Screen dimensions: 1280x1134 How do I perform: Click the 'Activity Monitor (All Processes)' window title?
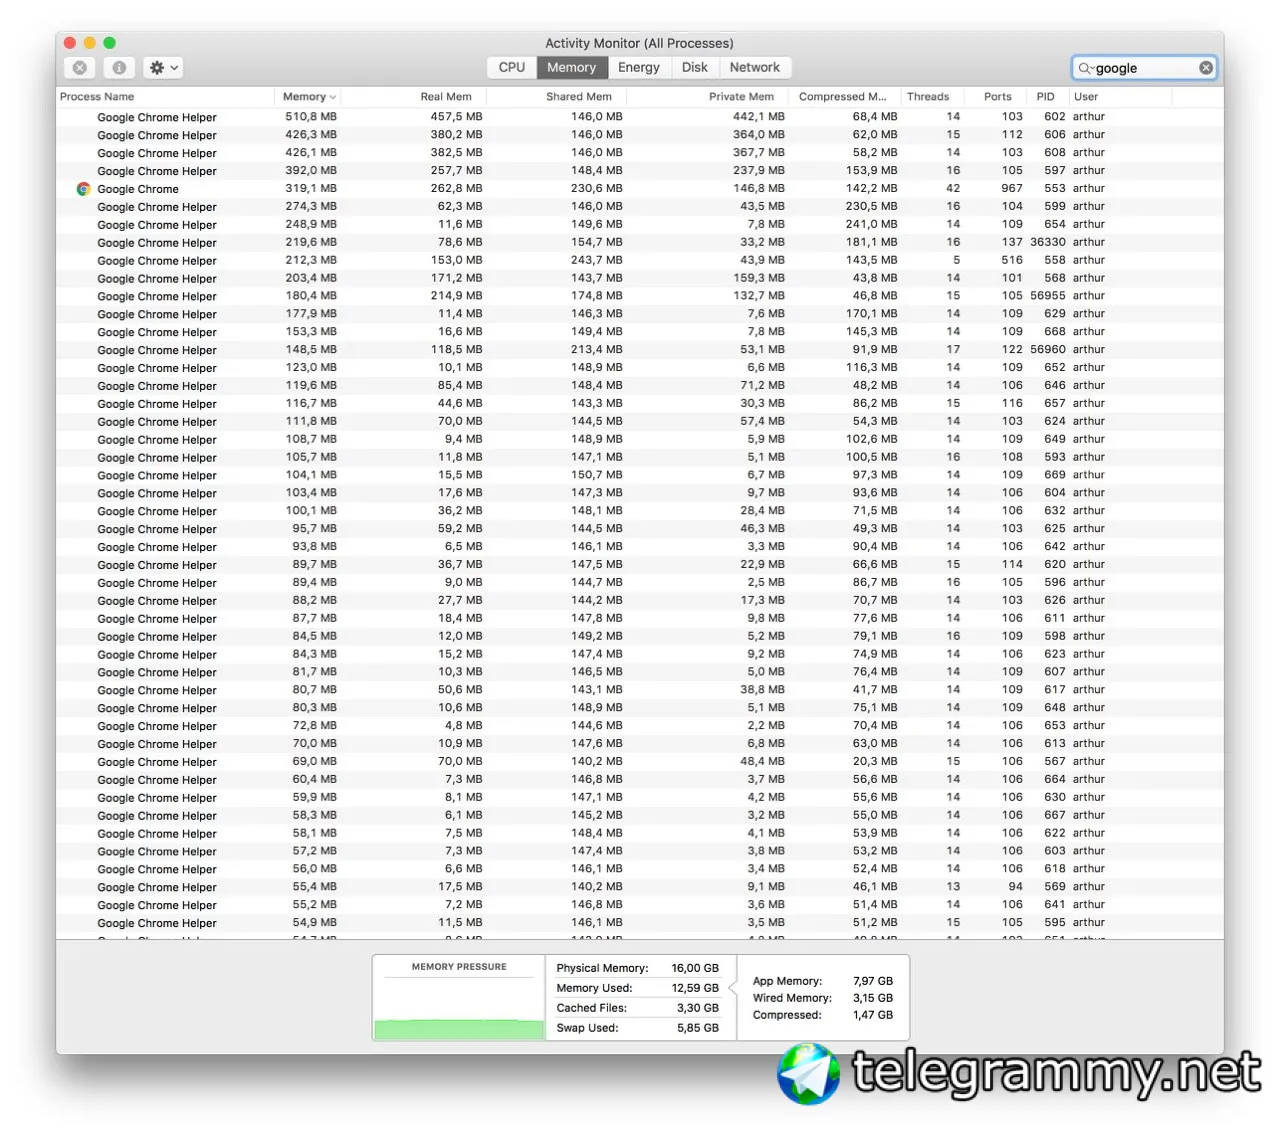point(639,43)
